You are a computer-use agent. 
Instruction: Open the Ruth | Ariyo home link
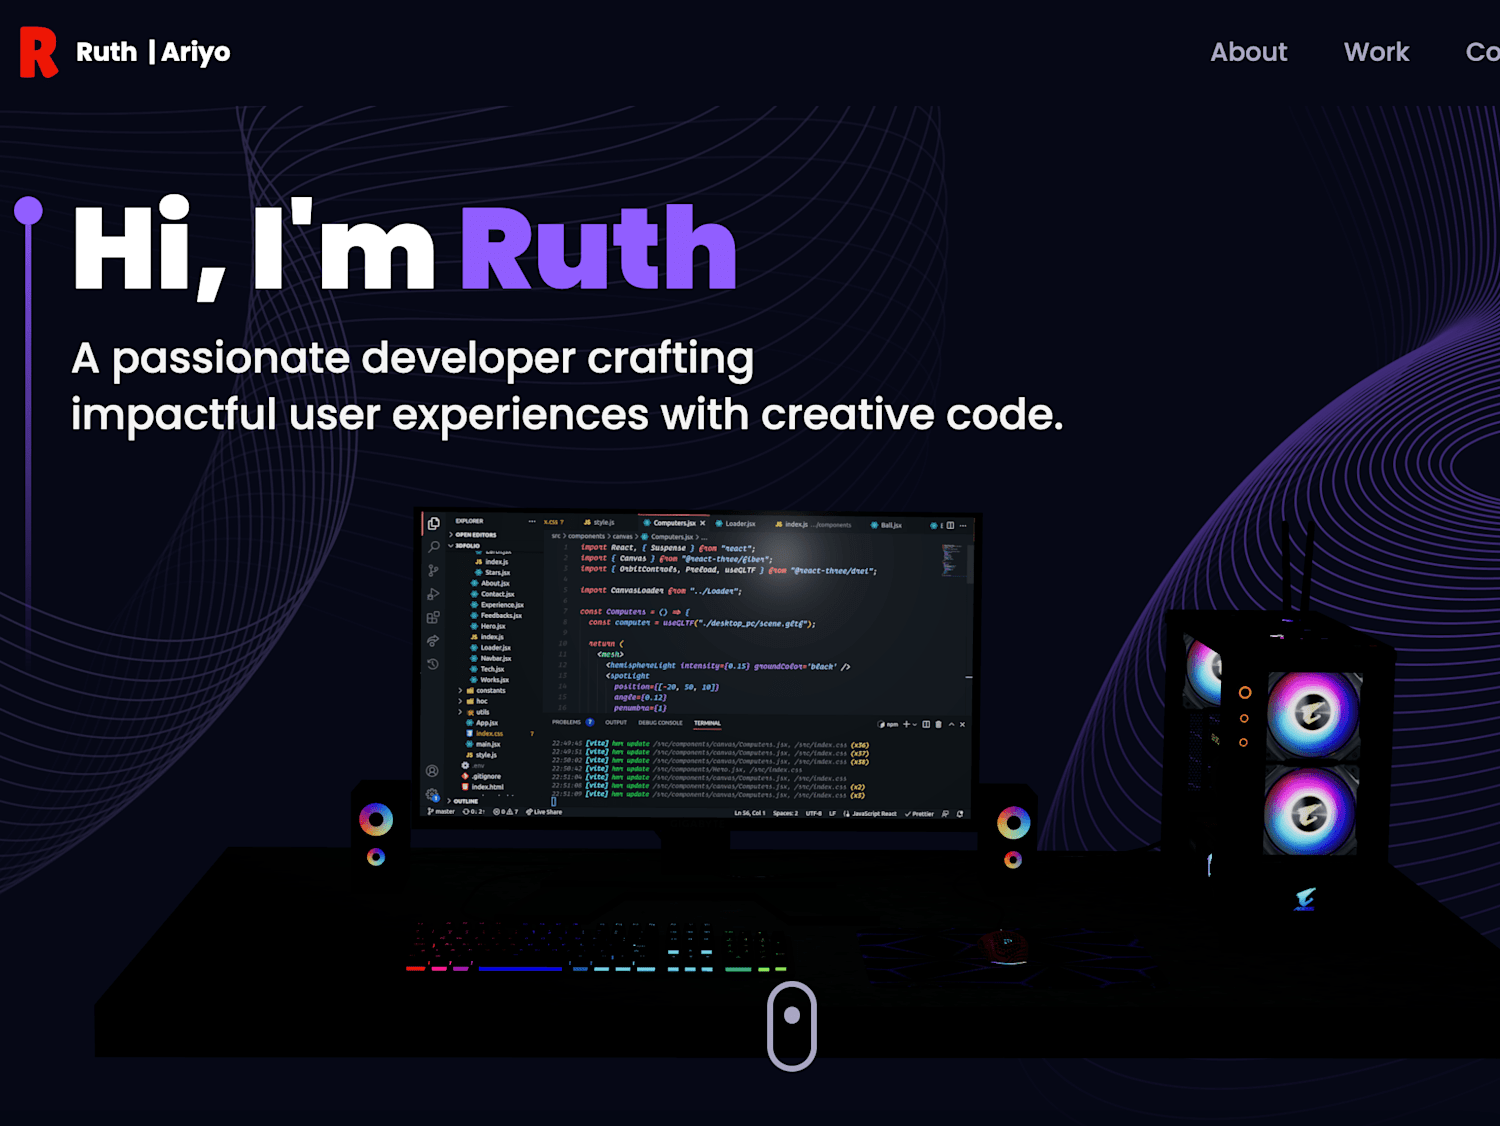153,52
